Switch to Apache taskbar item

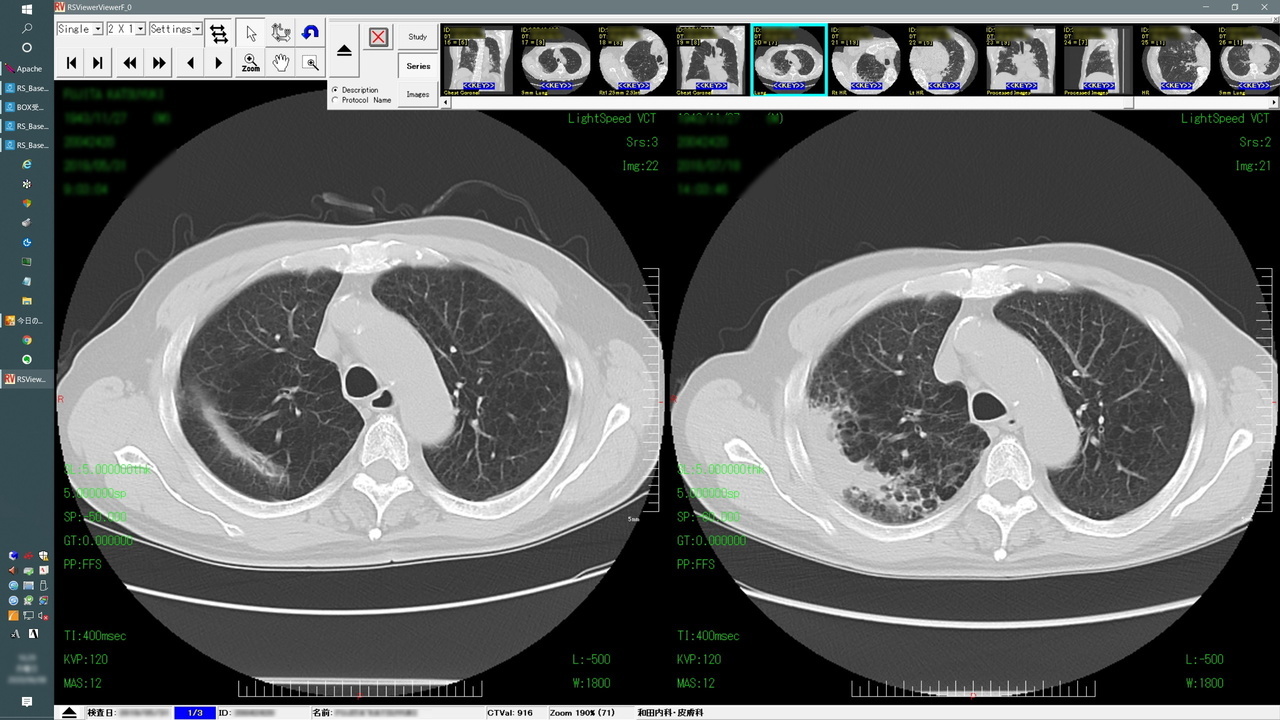click(x=25, y=69)
